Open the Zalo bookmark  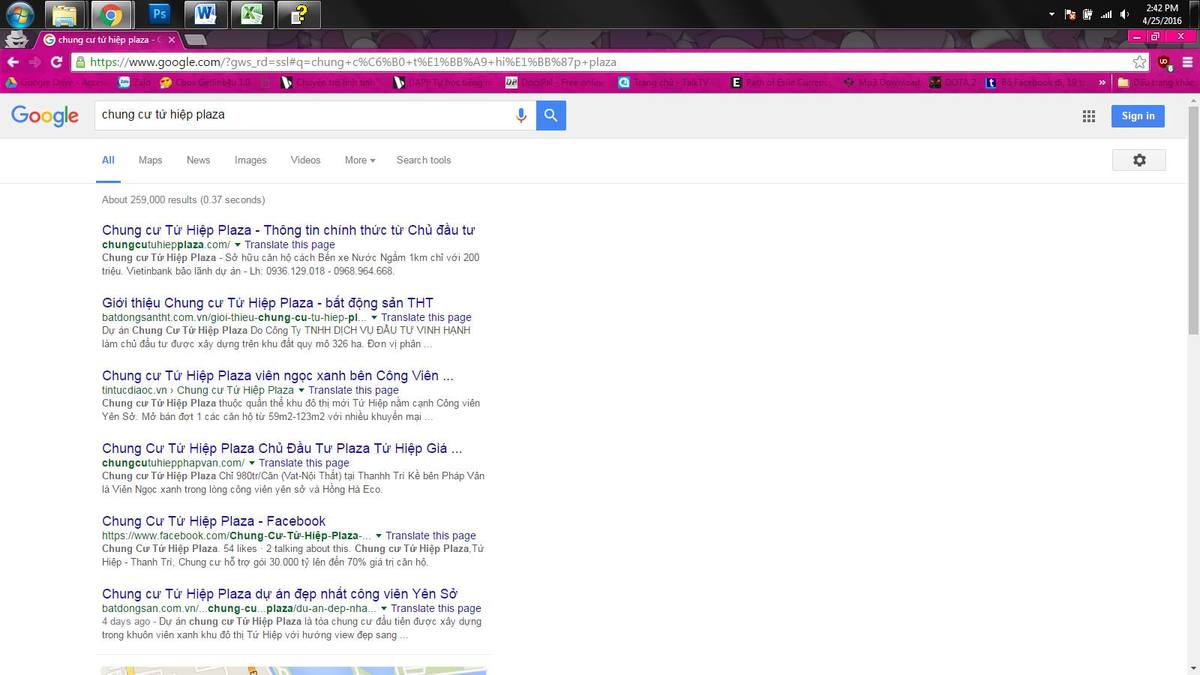point(133,82)
